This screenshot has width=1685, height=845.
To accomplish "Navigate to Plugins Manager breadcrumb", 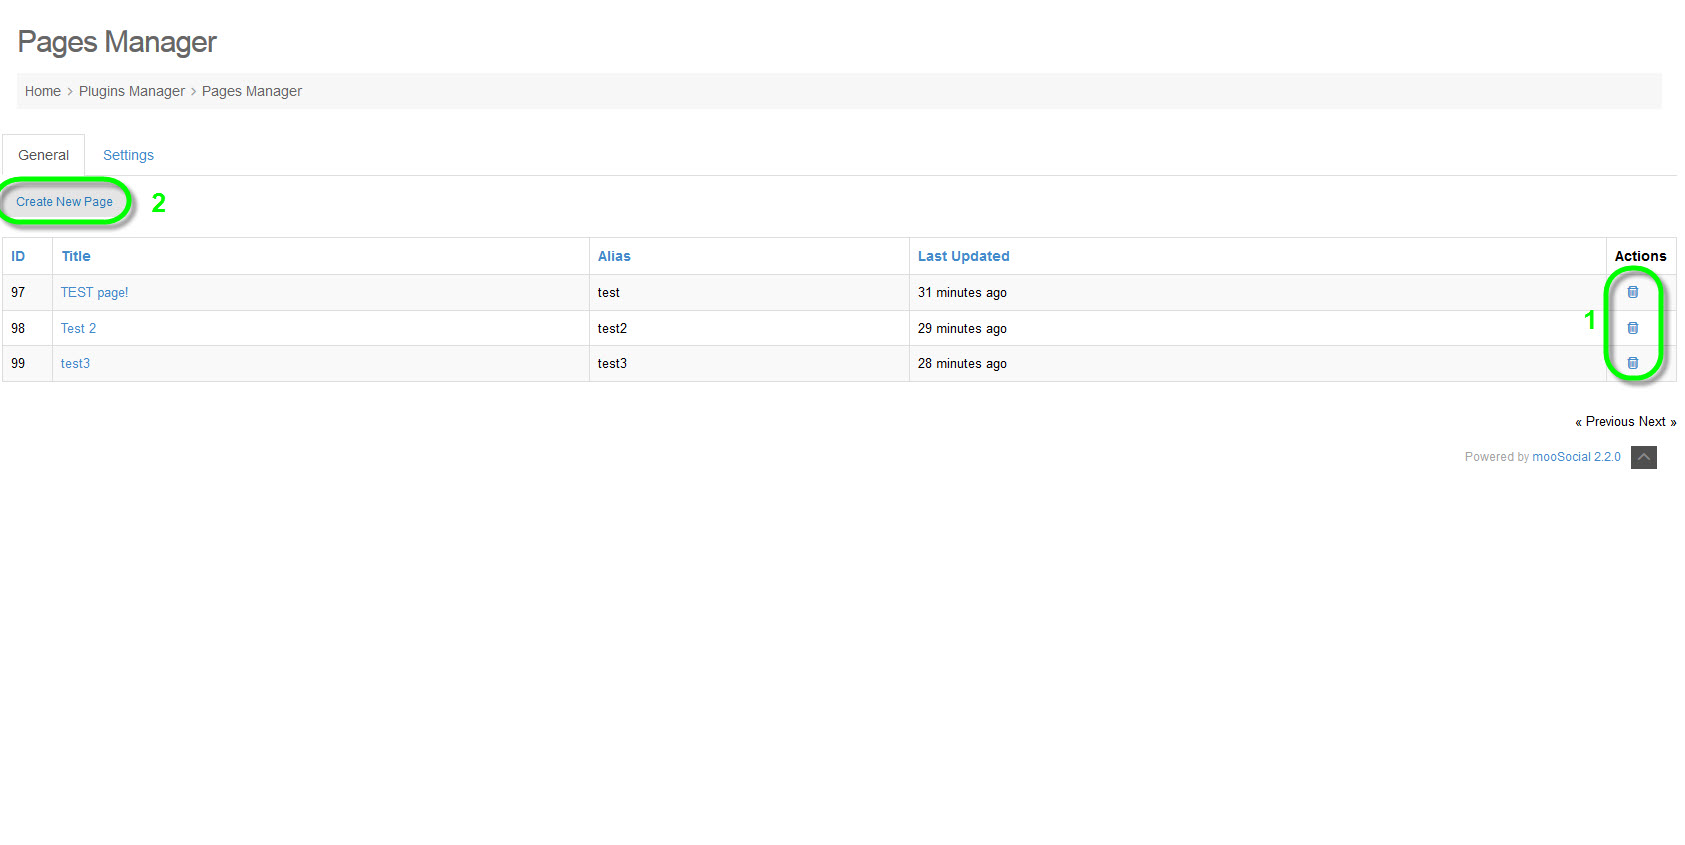I will coord(132,91).
